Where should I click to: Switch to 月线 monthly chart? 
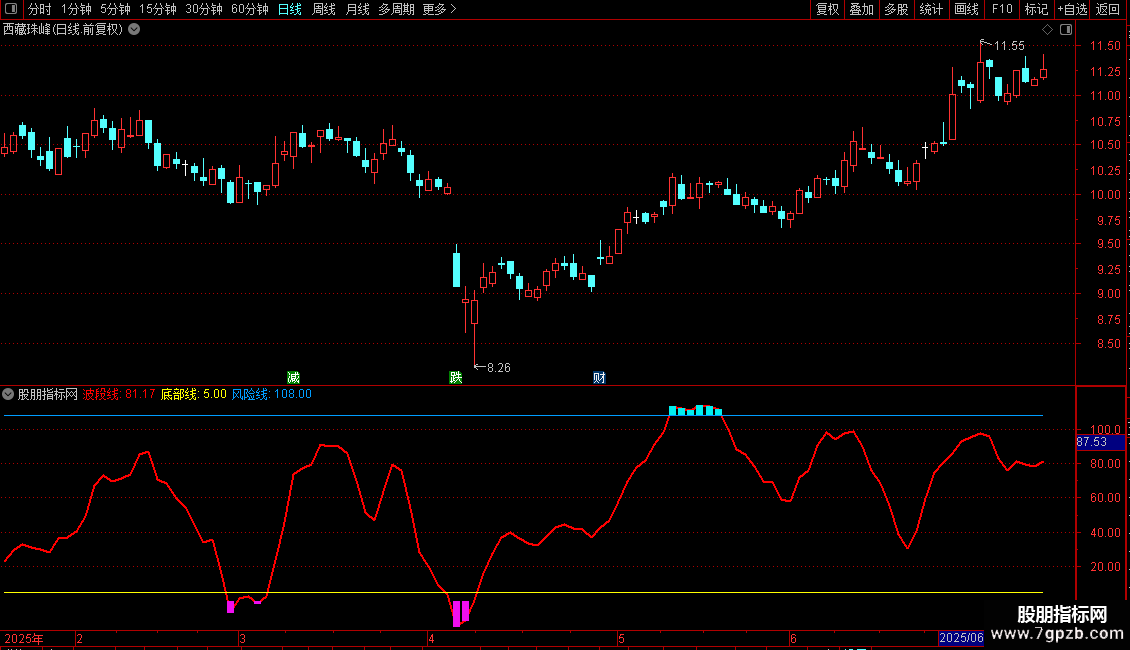(x=357, y=9)
